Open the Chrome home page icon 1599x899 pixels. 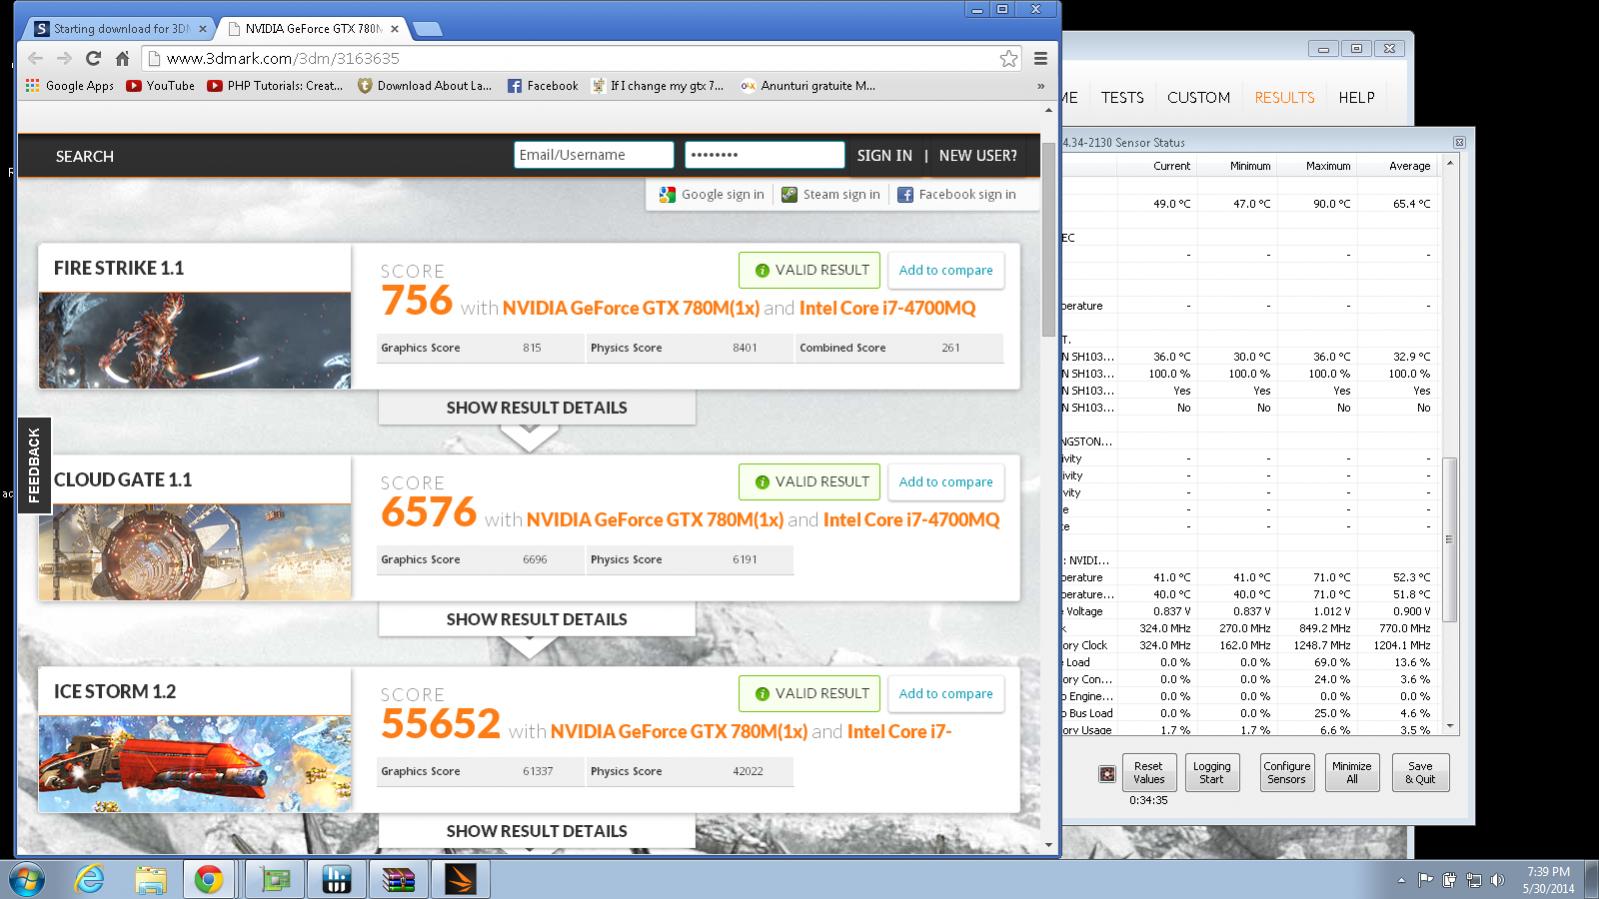click(x=122, y=58)
